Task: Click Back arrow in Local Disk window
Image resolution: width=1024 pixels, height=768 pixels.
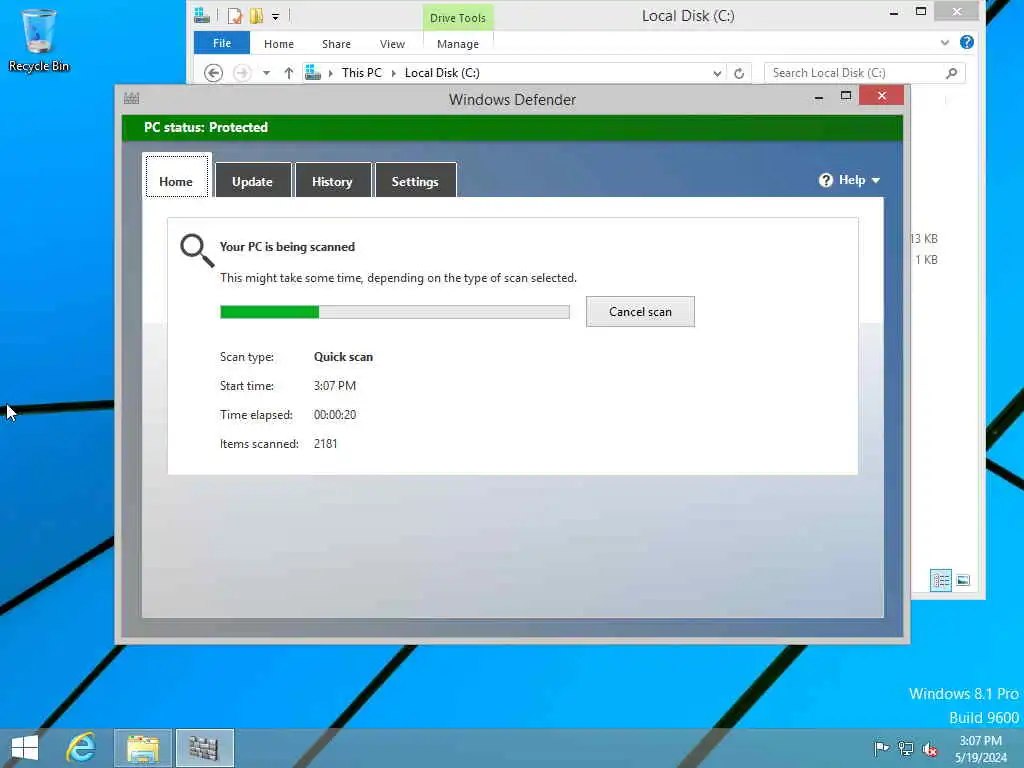Action: point(213,73)
